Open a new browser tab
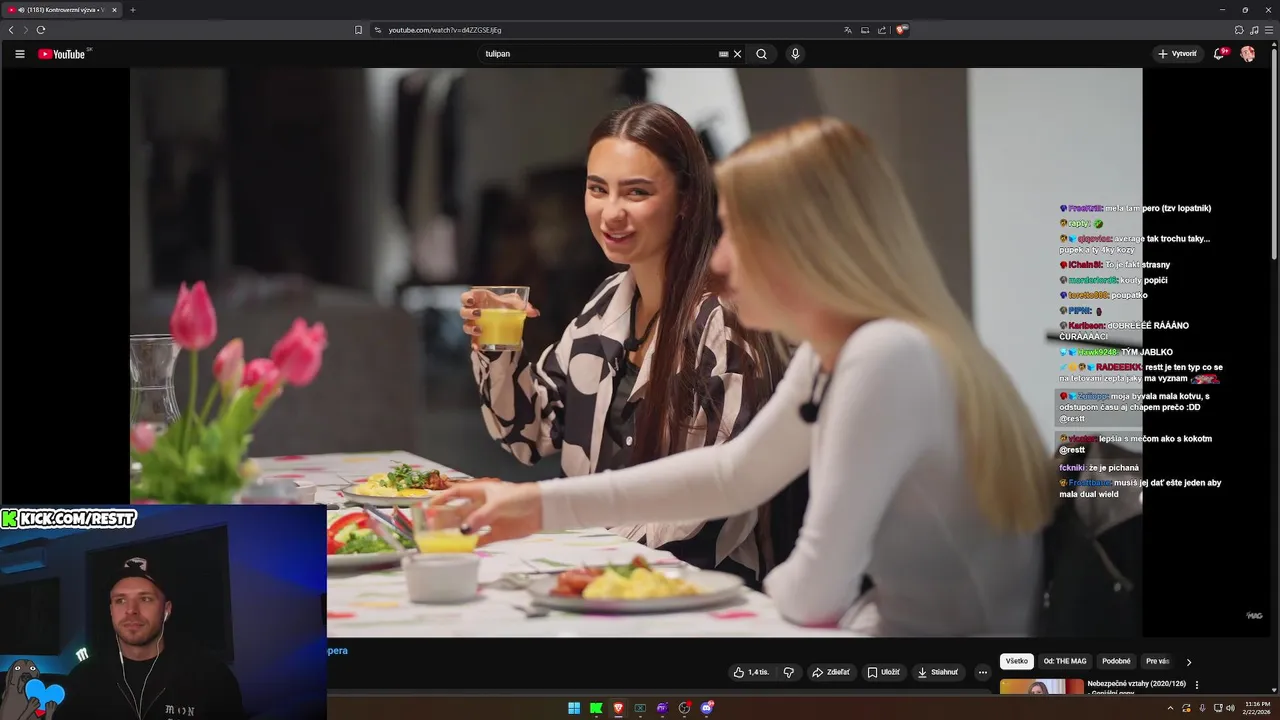 click(132, 10)
